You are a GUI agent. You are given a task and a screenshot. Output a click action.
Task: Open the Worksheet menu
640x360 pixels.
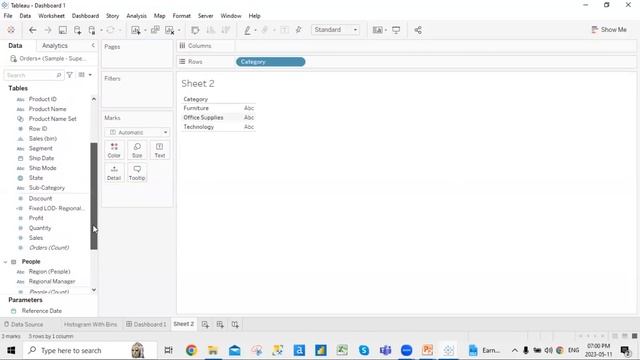pyautogui.click(x=51, y=16)
